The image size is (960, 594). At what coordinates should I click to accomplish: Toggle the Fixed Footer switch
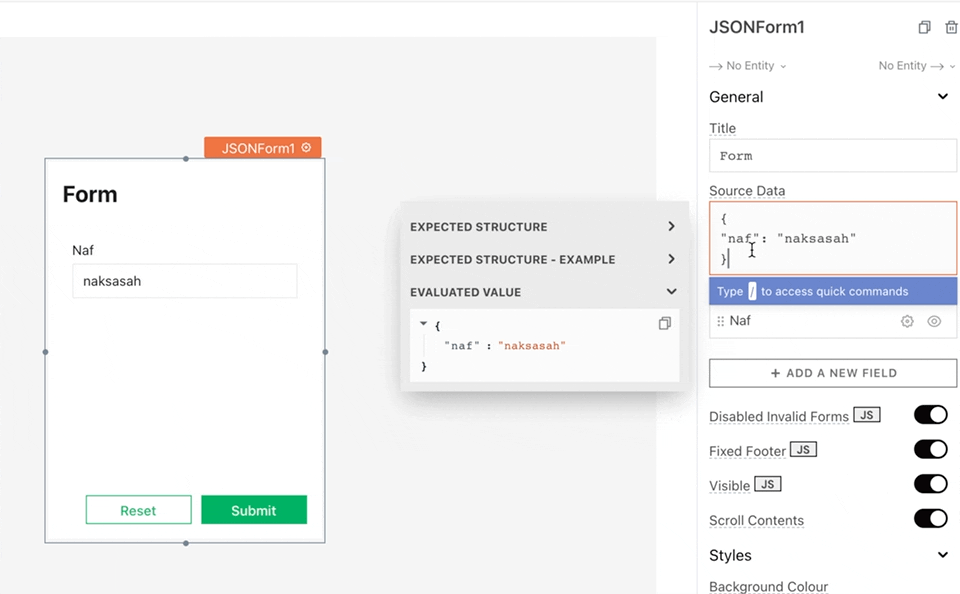point(931,449)
